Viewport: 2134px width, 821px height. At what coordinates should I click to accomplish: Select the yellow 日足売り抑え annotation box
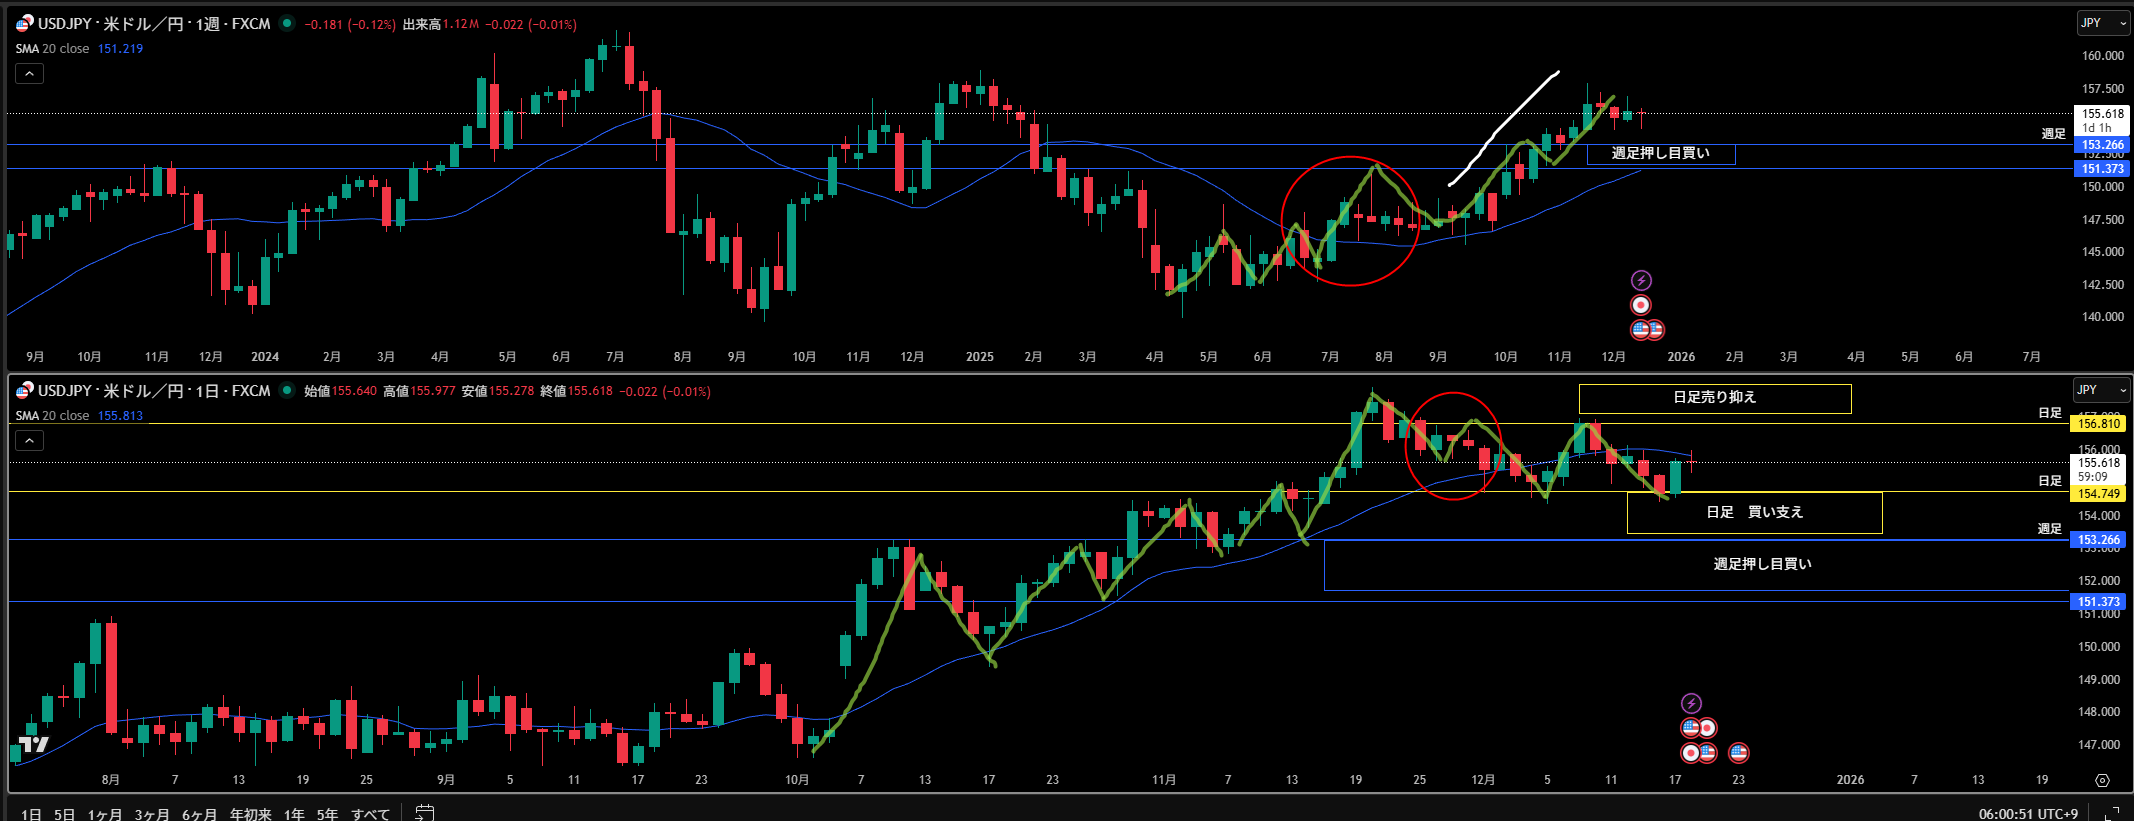[1714, 398]
